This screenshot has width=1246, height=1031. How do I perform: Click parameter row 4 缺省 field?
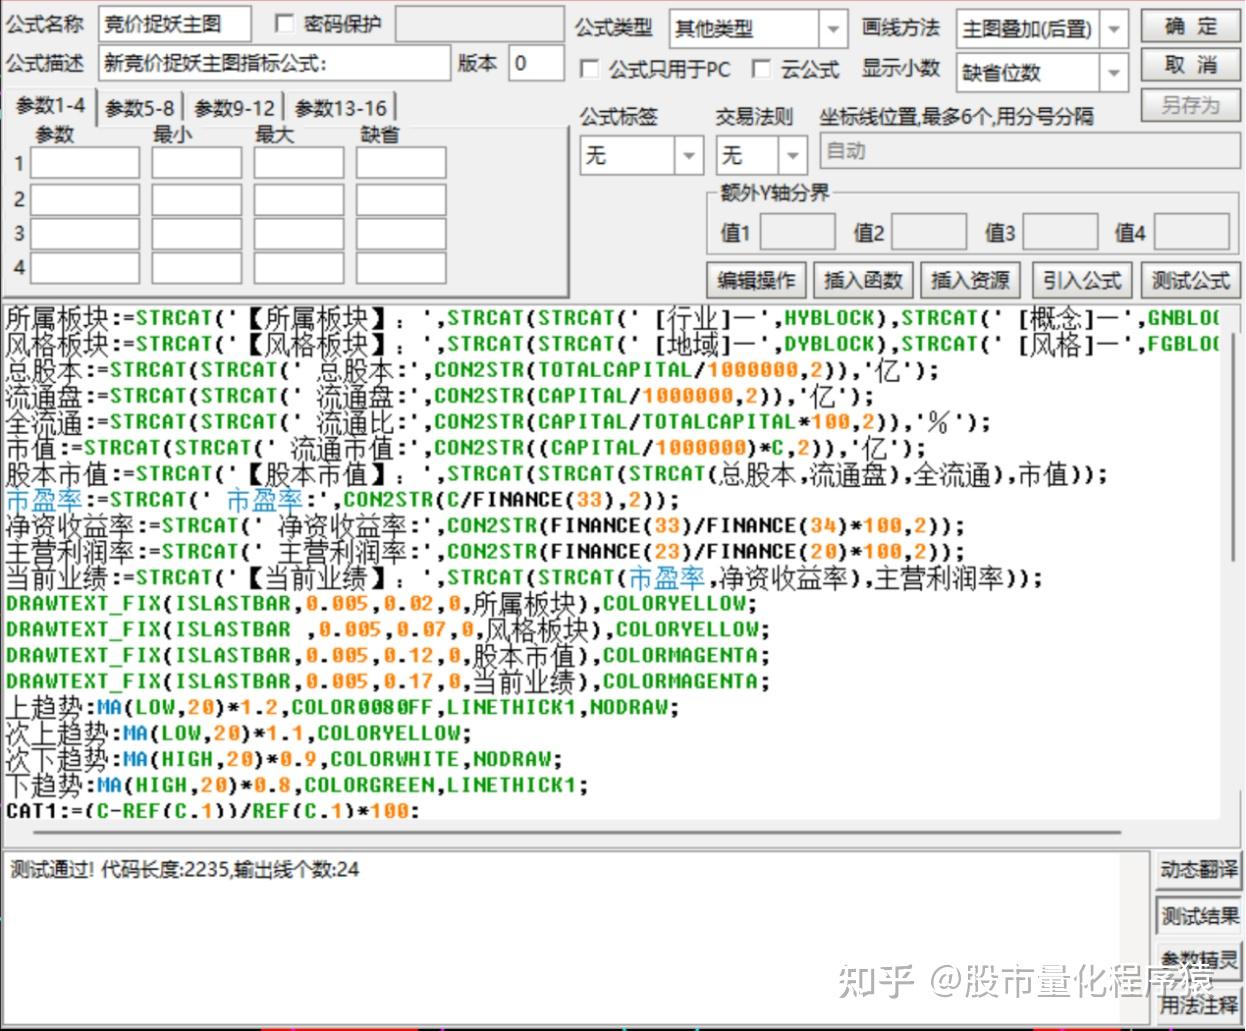pos(400,267)
